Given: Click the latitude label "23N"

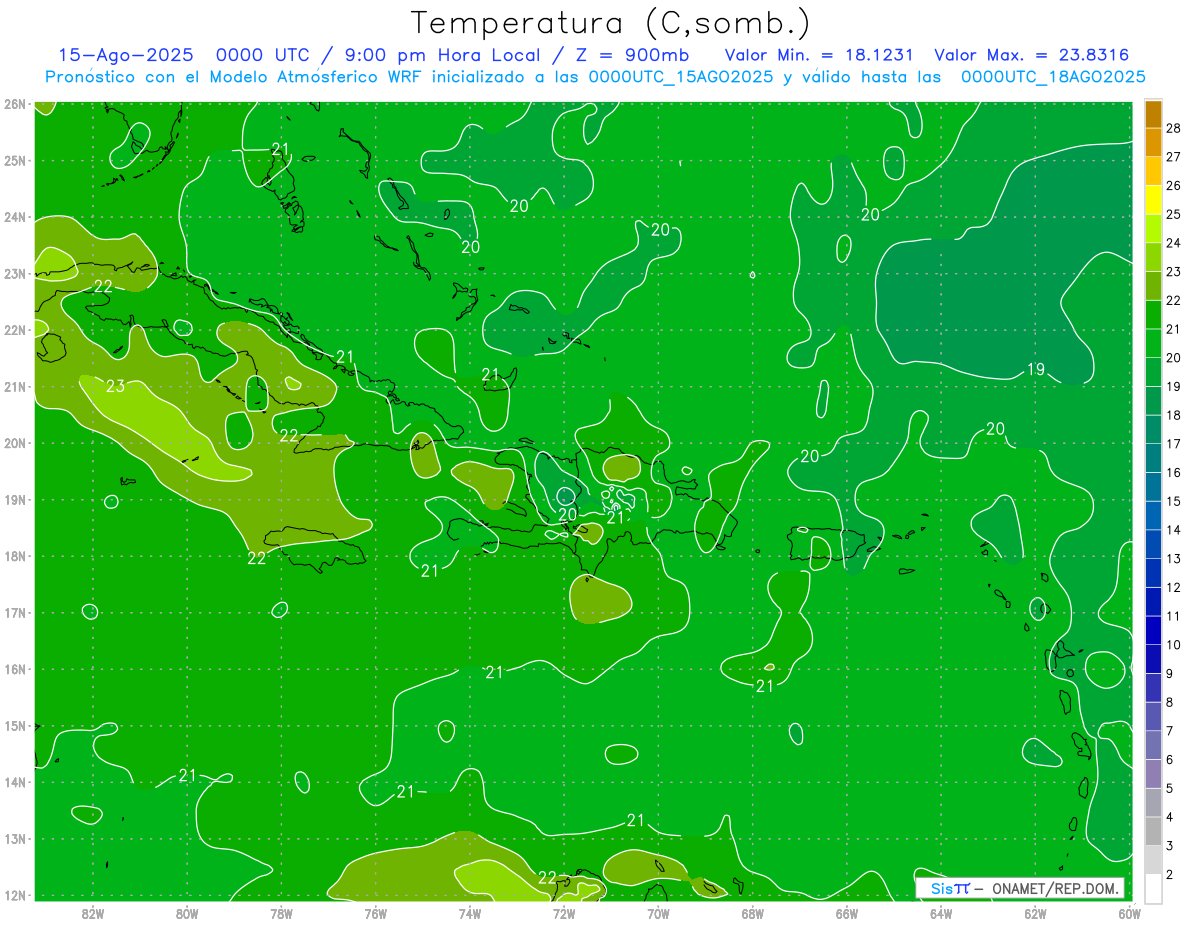Looking at the screenshot, I should point(14,273).
